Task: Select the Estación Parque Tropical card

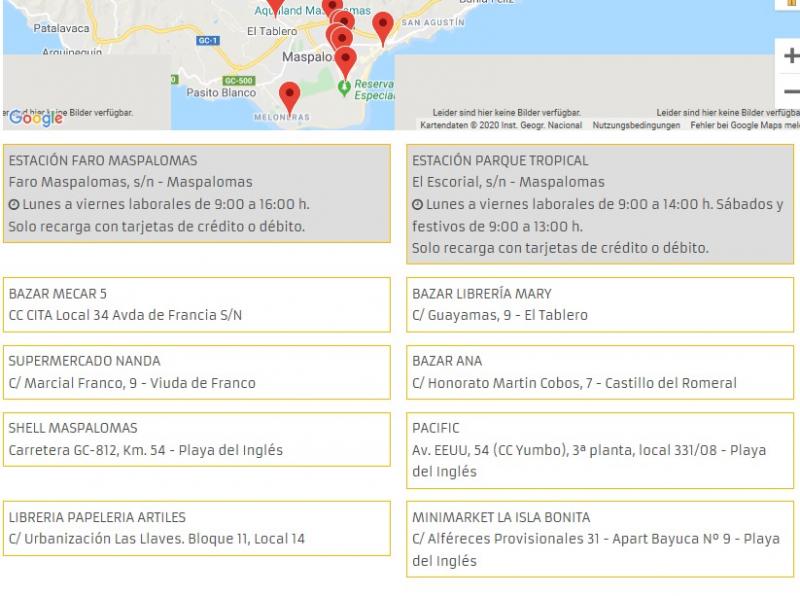Action: pos(600,204)
